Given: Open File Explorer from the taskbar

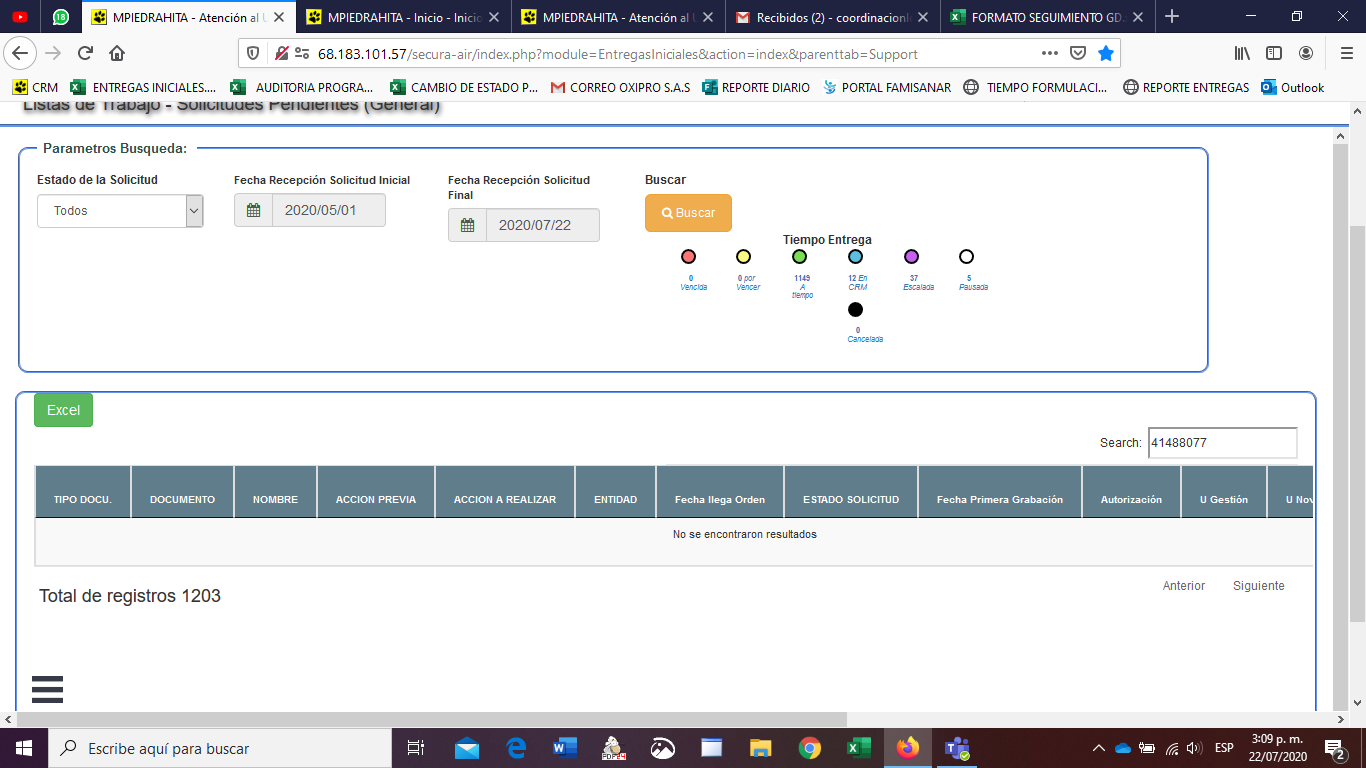Looking at the screenshot, I should 761,748.
